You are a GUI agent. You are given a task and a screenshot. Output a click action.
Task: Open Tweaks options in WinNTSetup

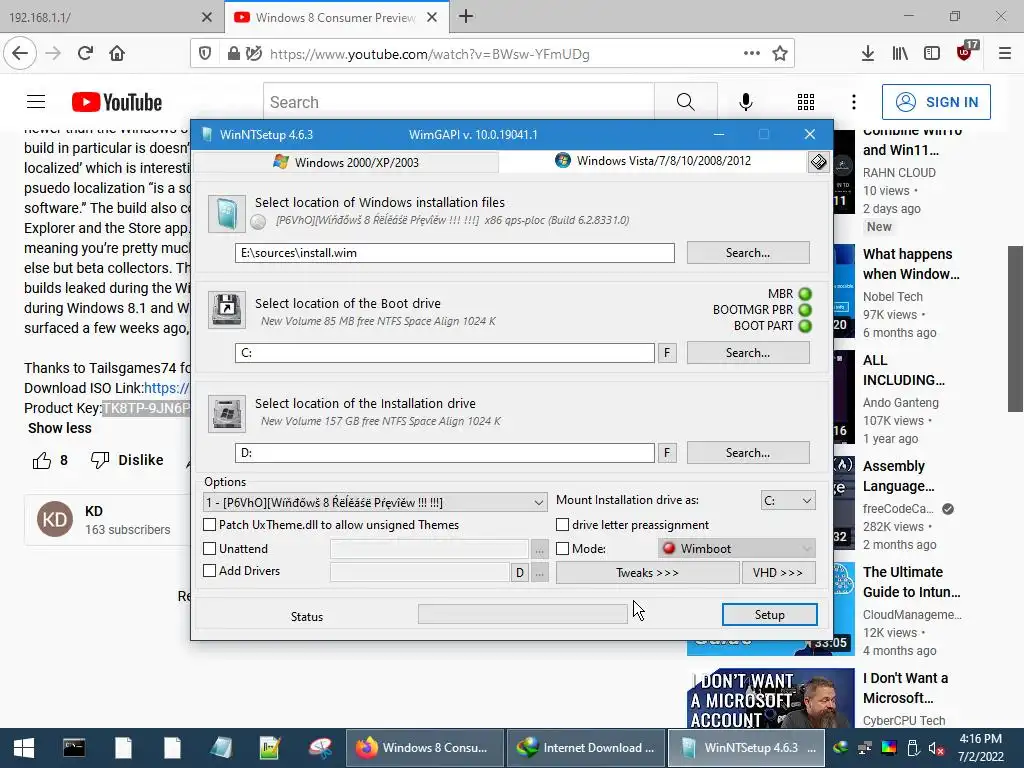coord(647,573)
